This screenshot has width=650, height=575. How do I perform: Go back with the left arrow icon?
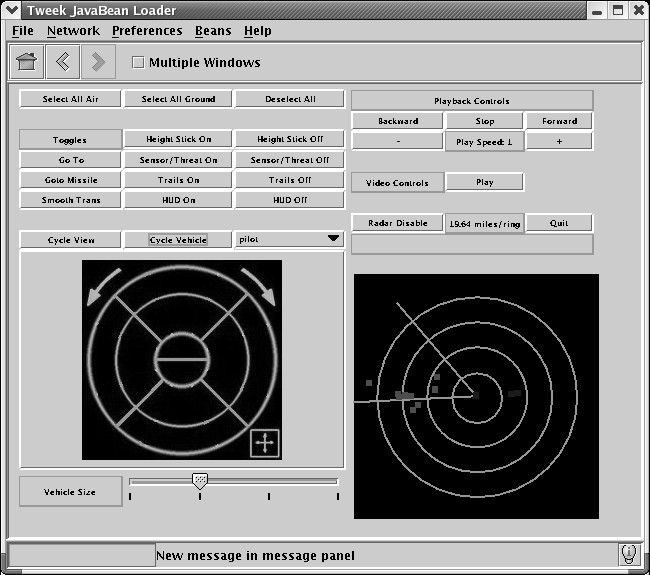click(63, 62)
